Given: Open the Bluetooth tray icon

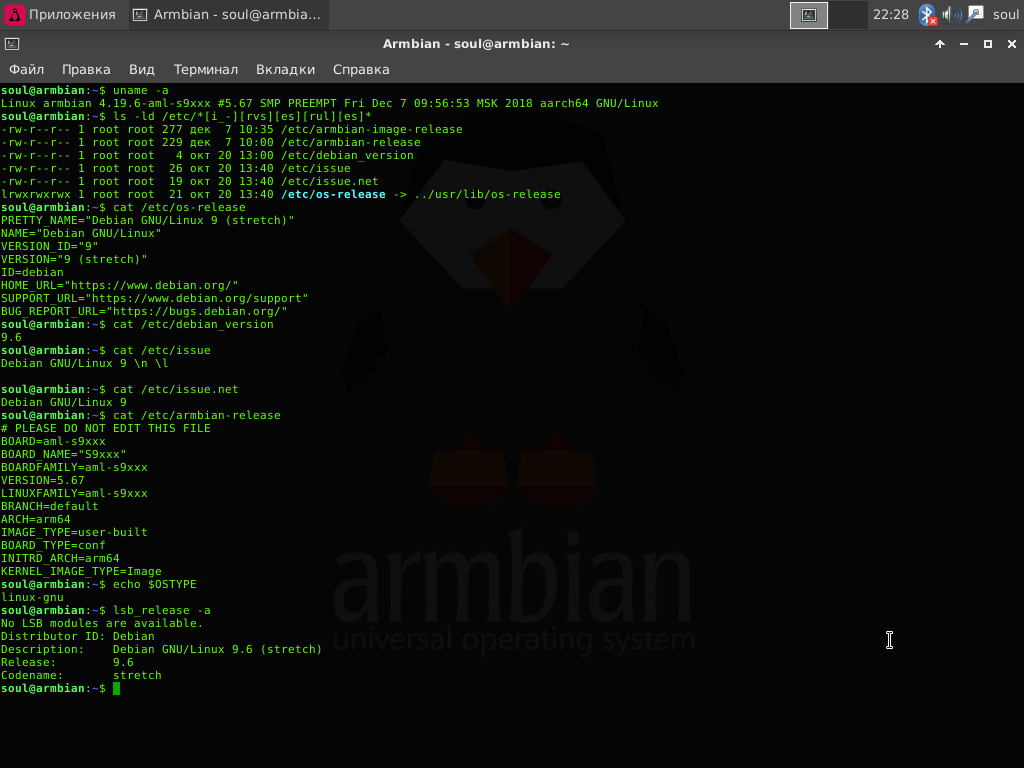Looking at the screenshot, I should point(927,14).
